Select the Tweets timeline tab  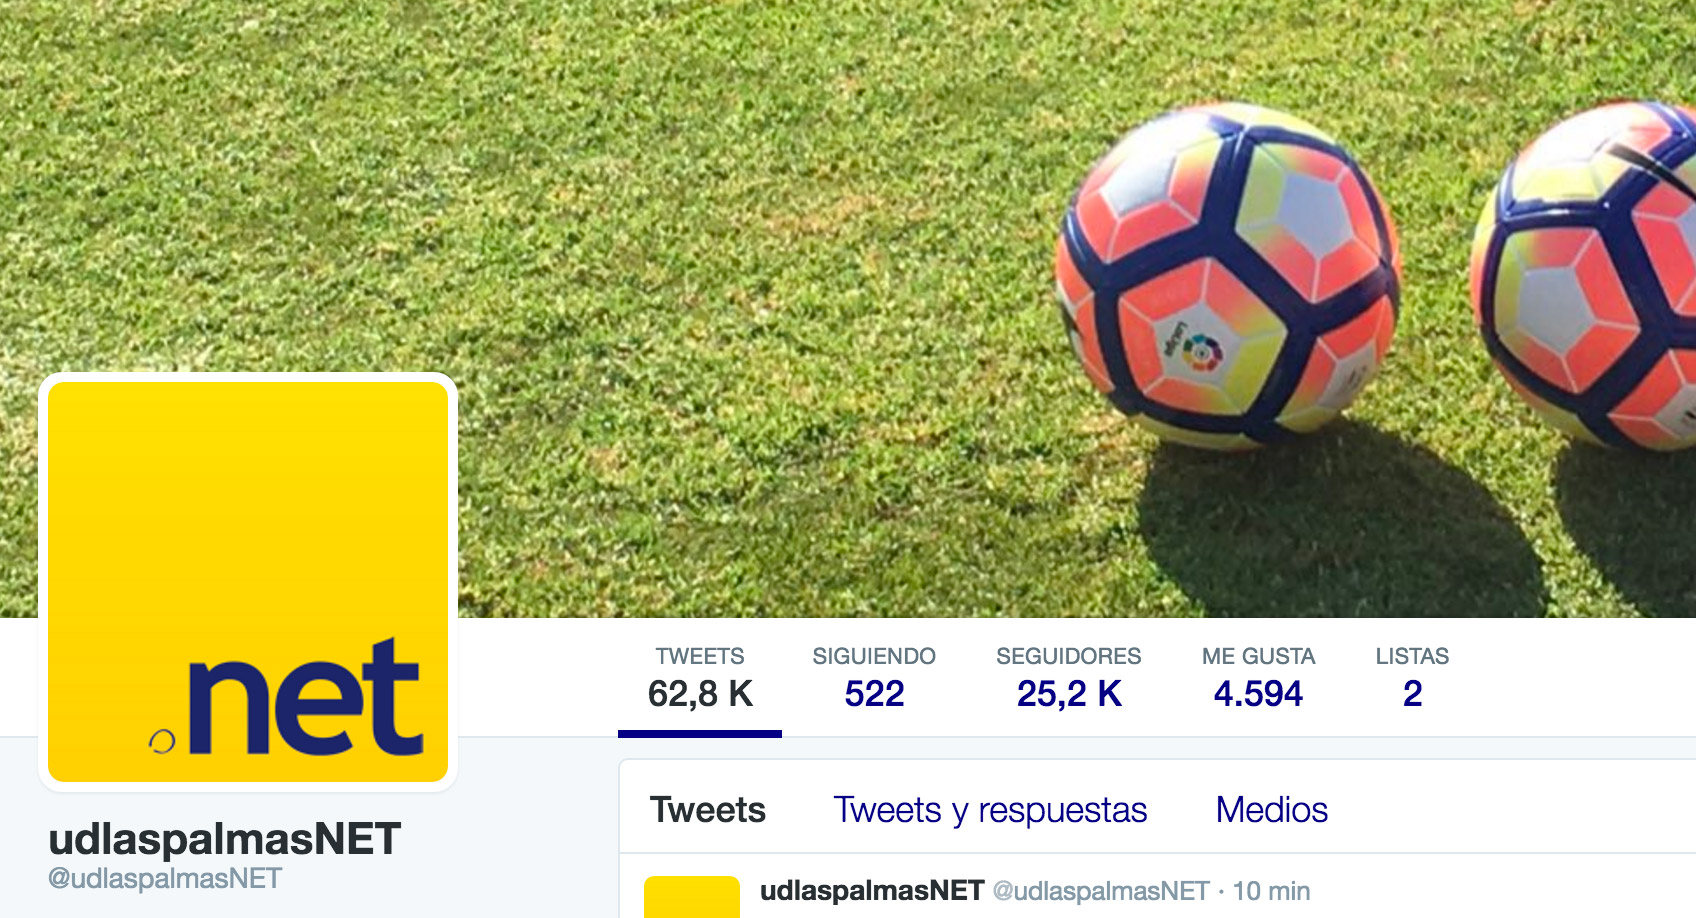pos(708,810)
